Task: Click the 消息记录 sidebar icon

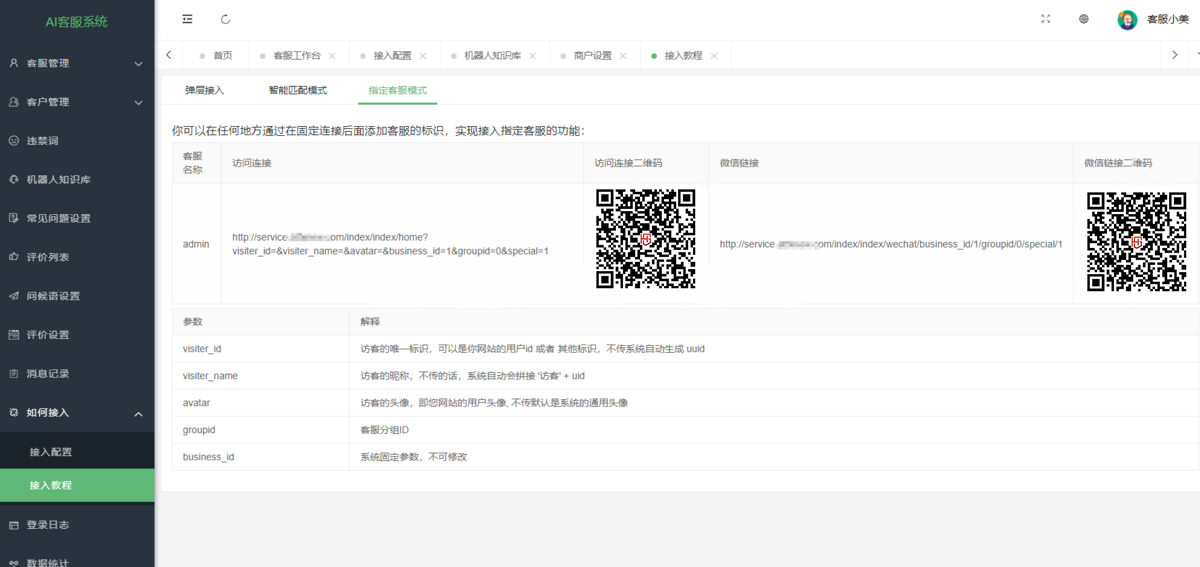Action: click(14, 374)
